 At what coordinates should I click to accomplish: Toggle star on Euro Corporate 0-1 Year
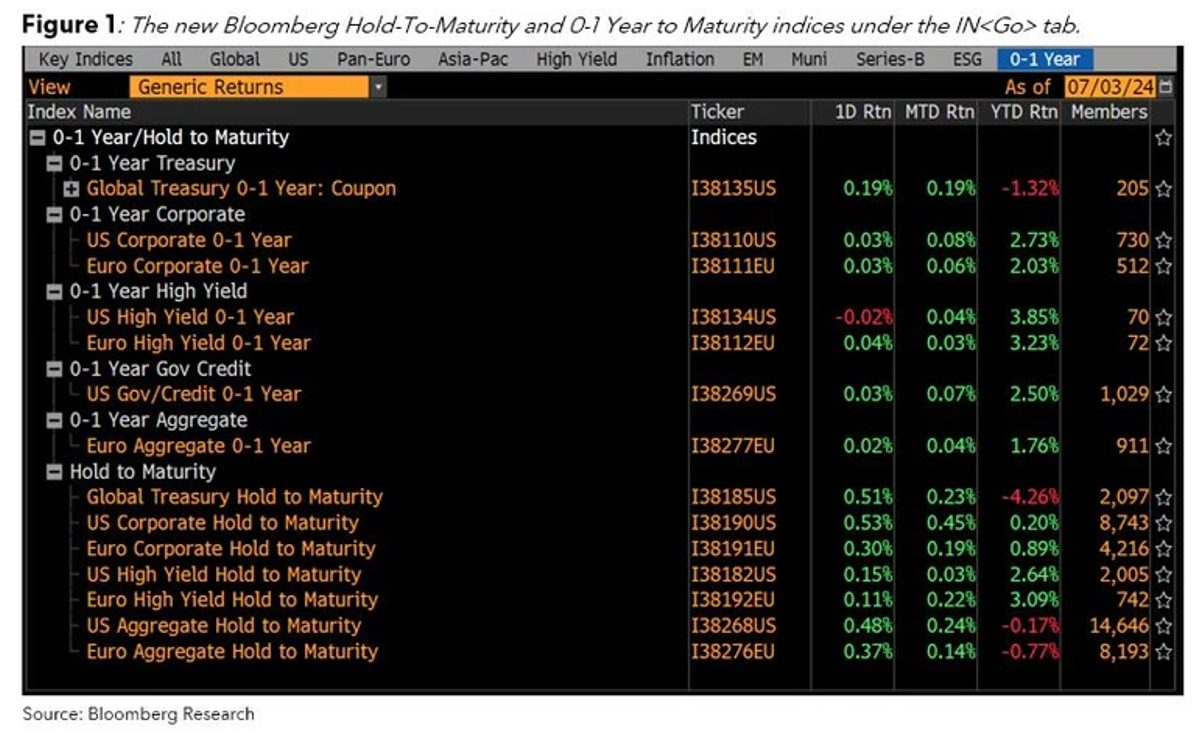coord(1163,267)
